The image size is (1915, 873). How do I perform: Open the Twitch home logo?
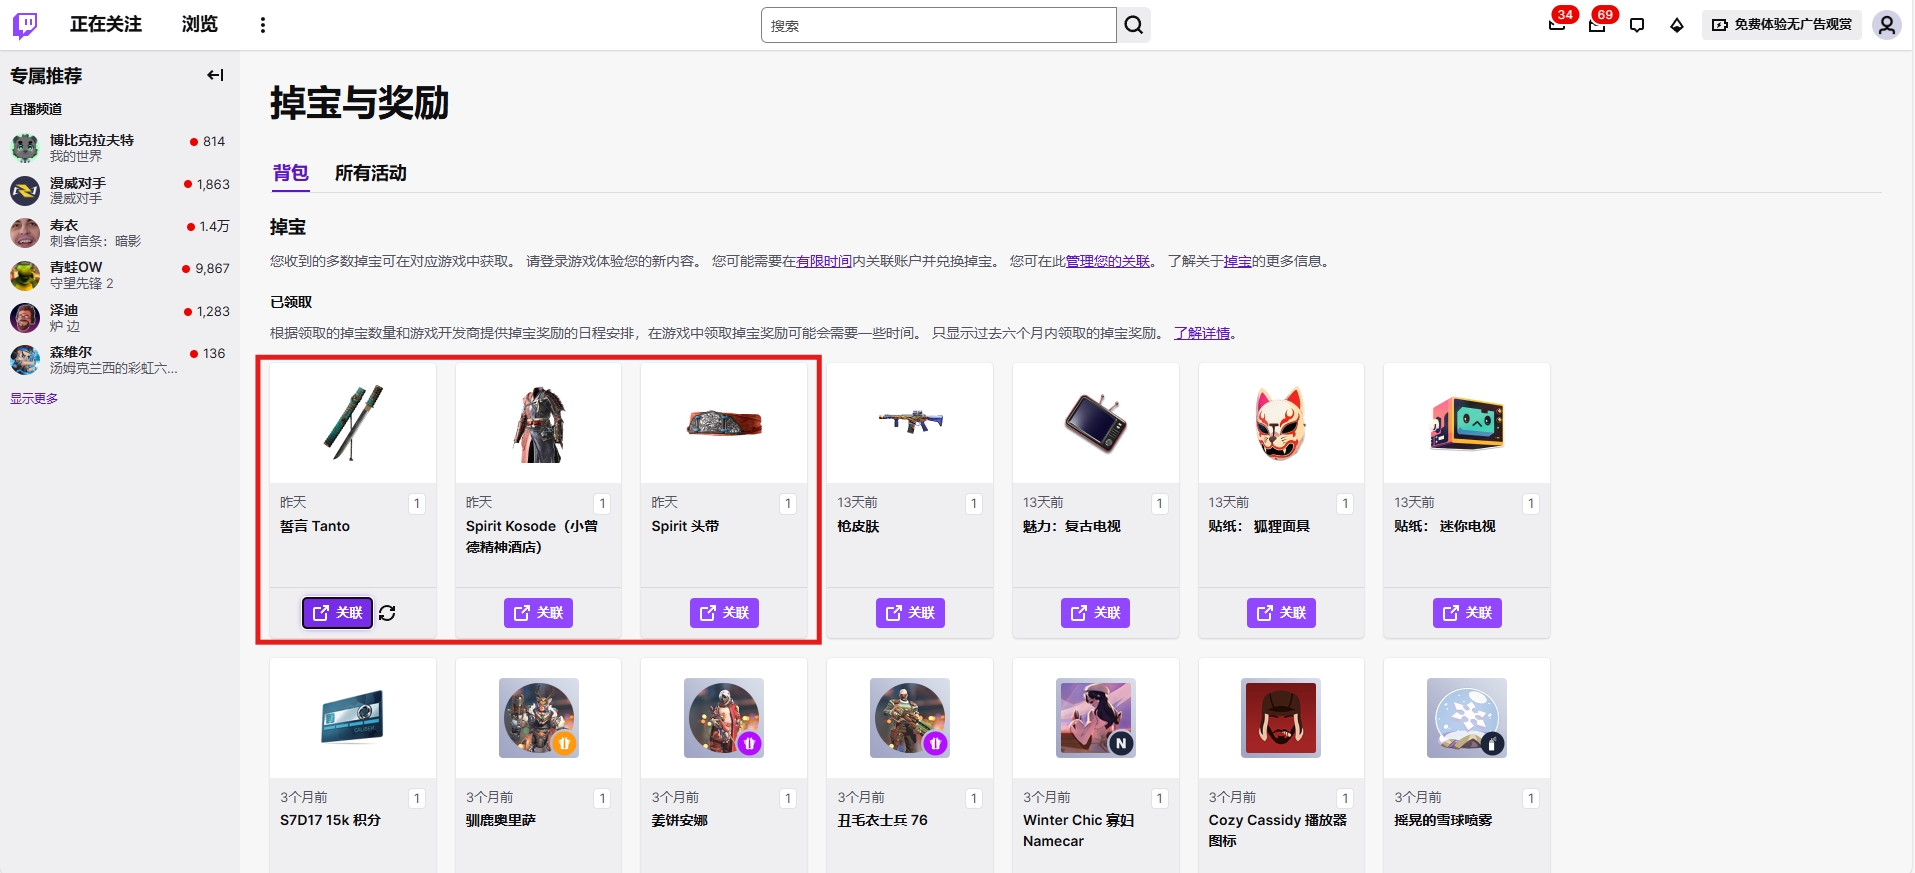point(25,25)
